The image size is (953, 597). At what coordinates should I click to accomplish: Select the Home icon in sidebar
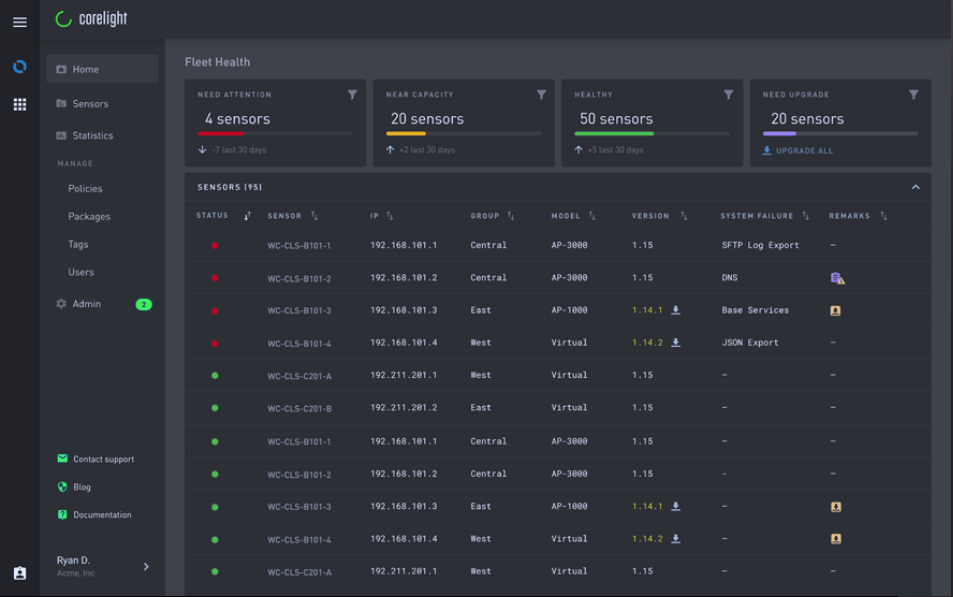(64, 70)
